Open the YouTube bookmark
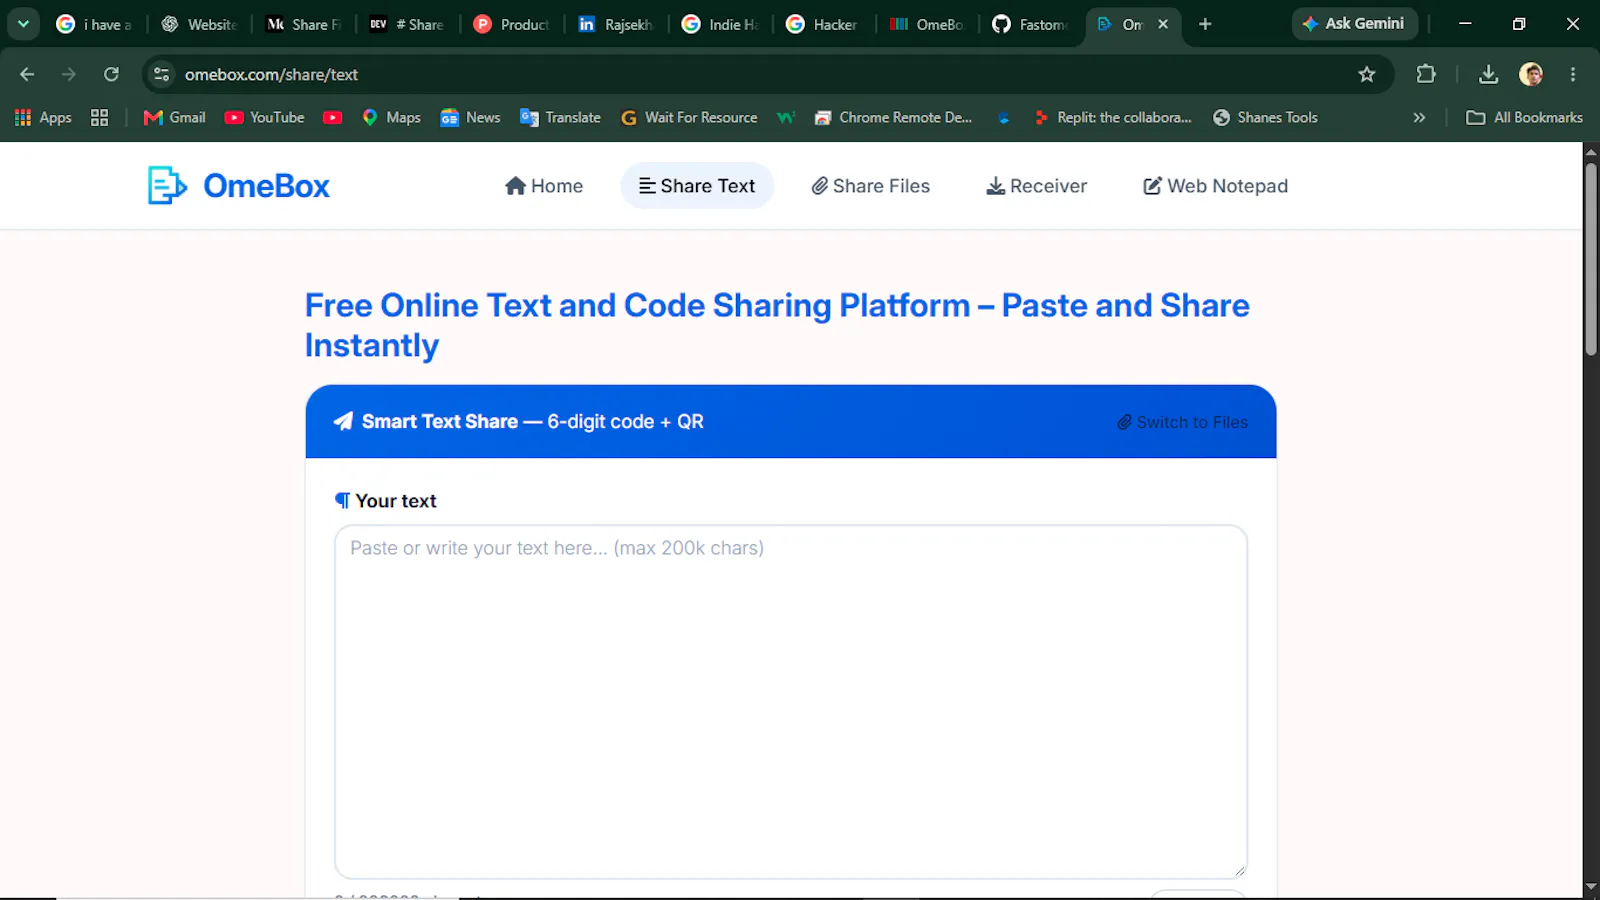This screenshot has height=900, width=1600. (x=265, y=117)
